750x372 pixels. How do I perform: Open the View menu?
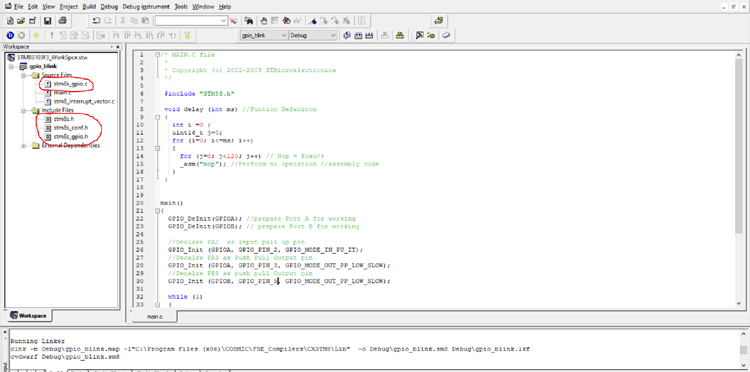point(48,7)
